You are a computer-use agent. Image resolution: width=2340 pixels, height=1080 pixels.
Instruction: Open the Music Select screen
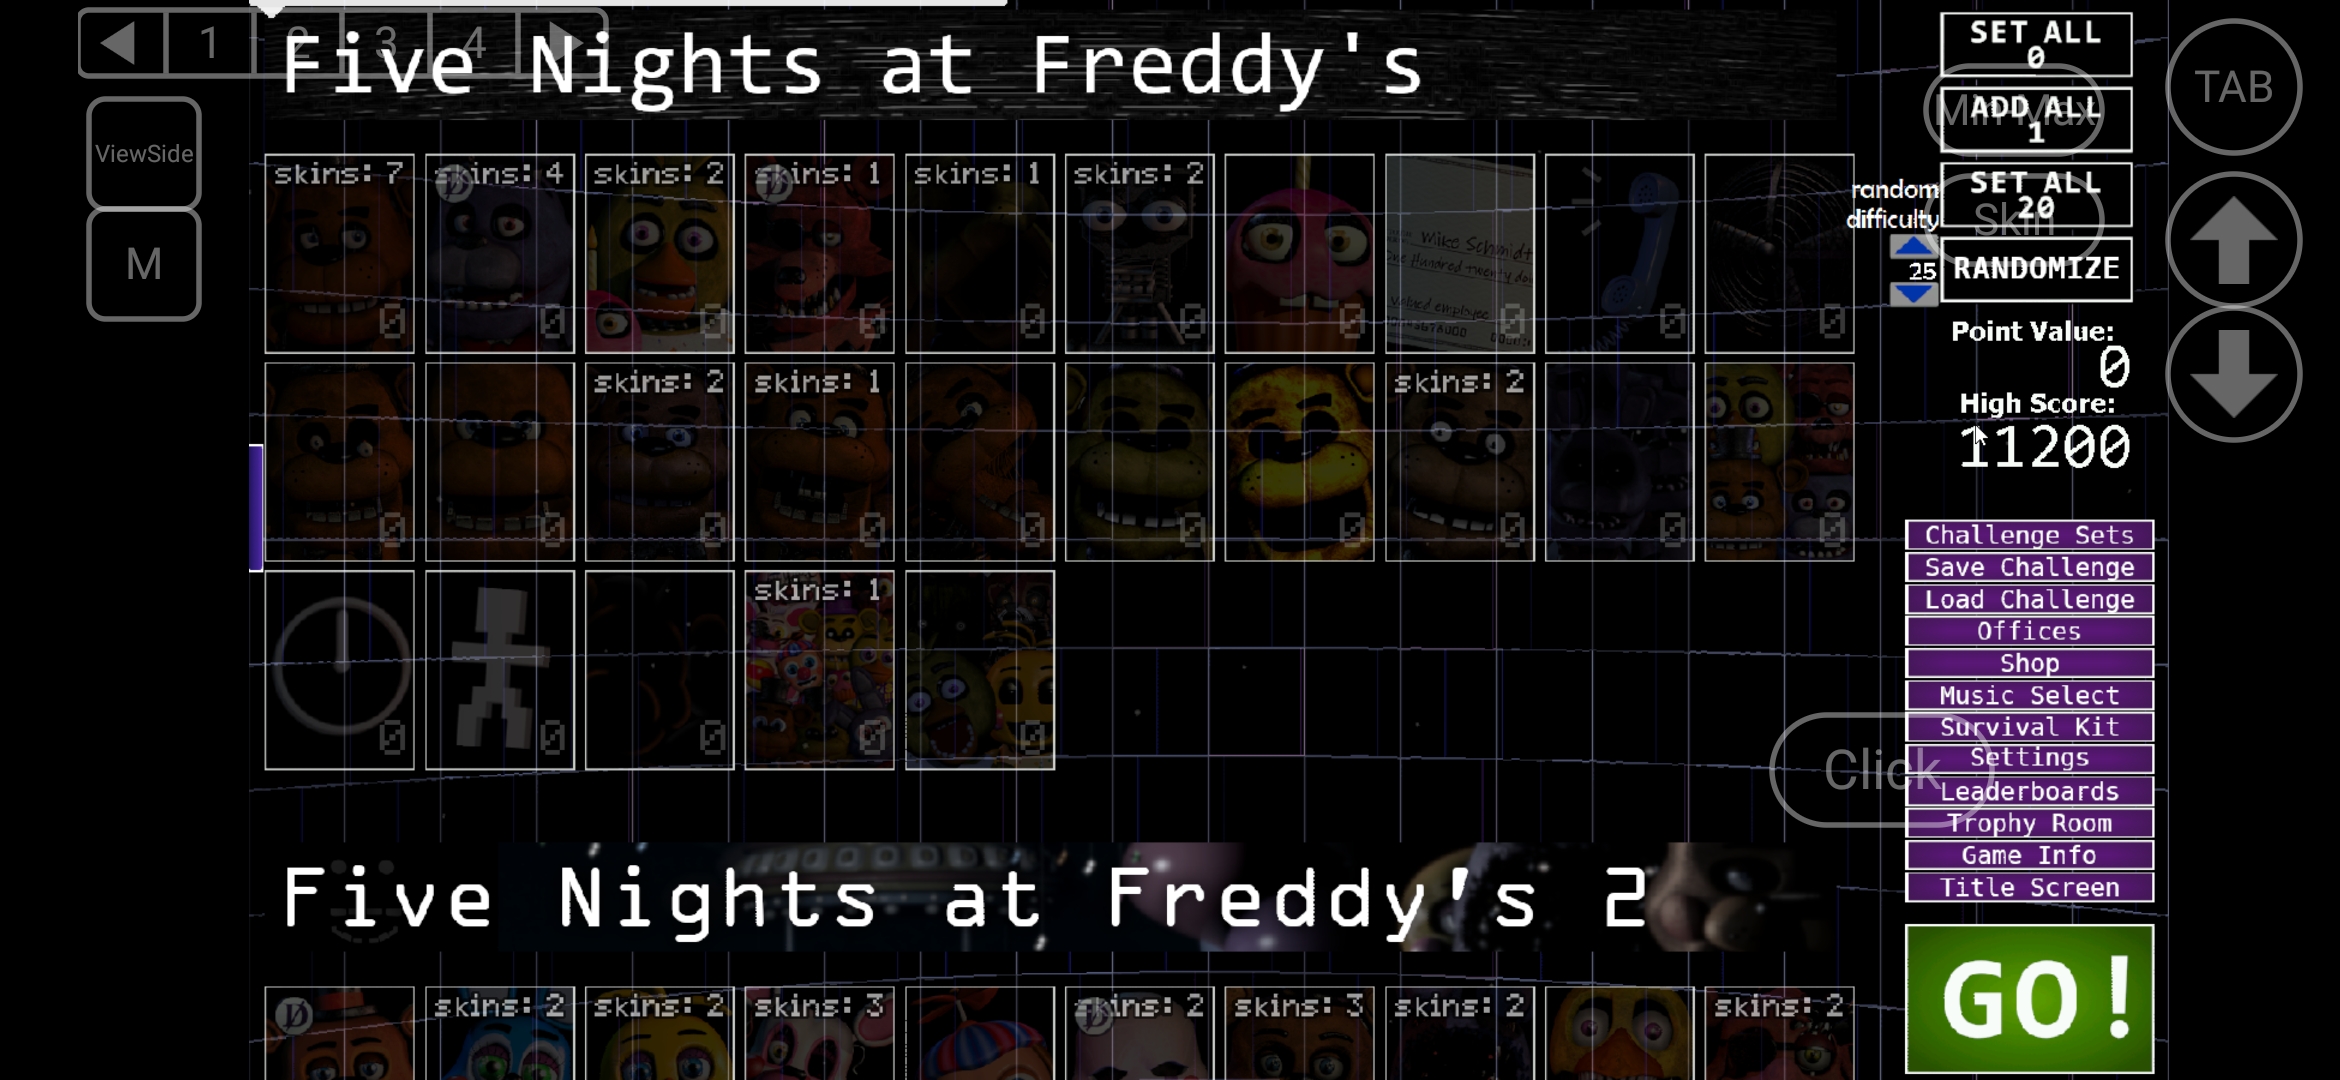(2030, 694)
